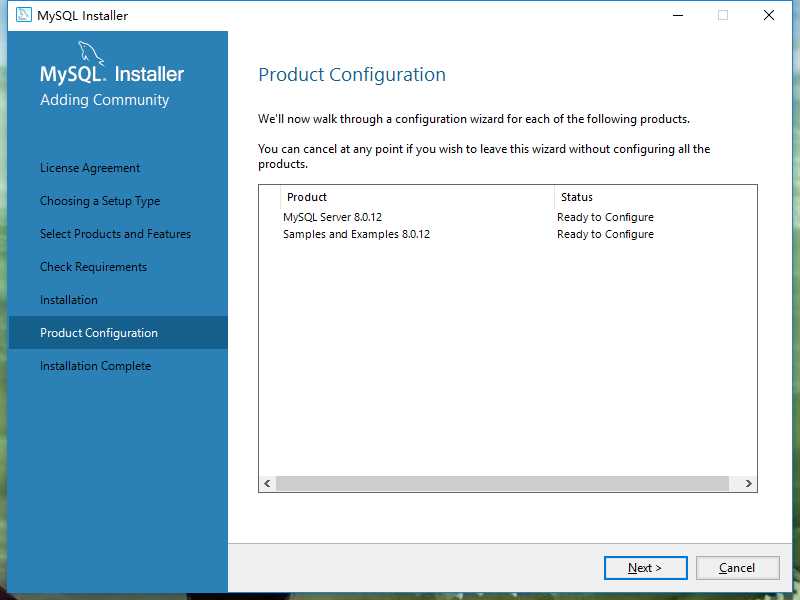Viewport: 800px width, 600px height.
Task: Open Select Products and Features step
Action: [115, 234]
